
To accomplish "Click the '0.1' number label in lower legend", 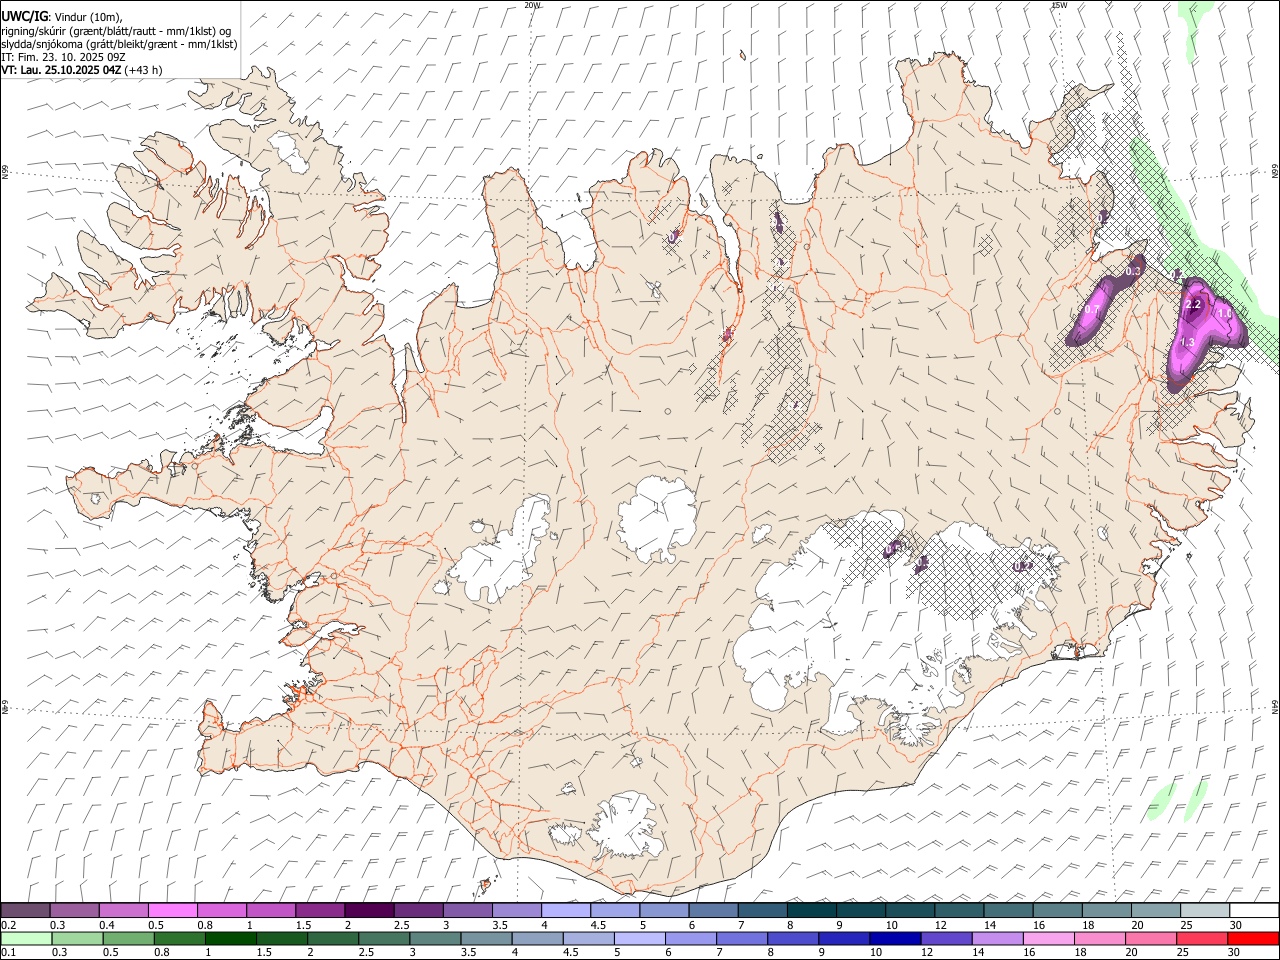I will coord(9,953).
